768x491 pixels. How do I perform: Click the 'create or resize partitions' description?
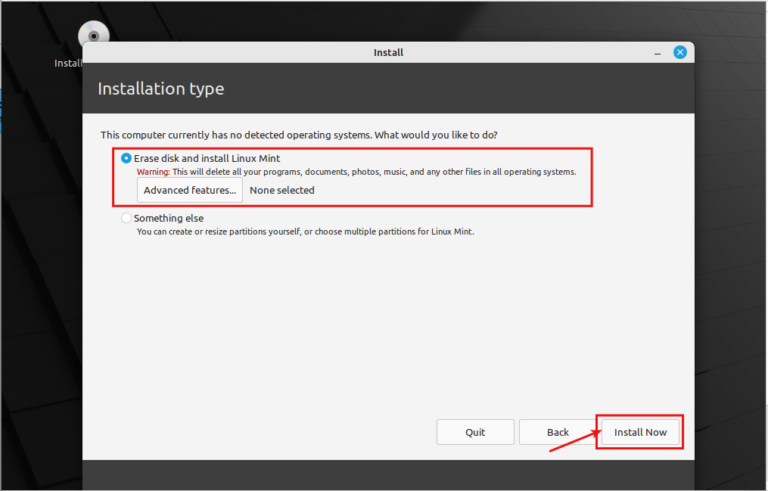tap(305, 231)
